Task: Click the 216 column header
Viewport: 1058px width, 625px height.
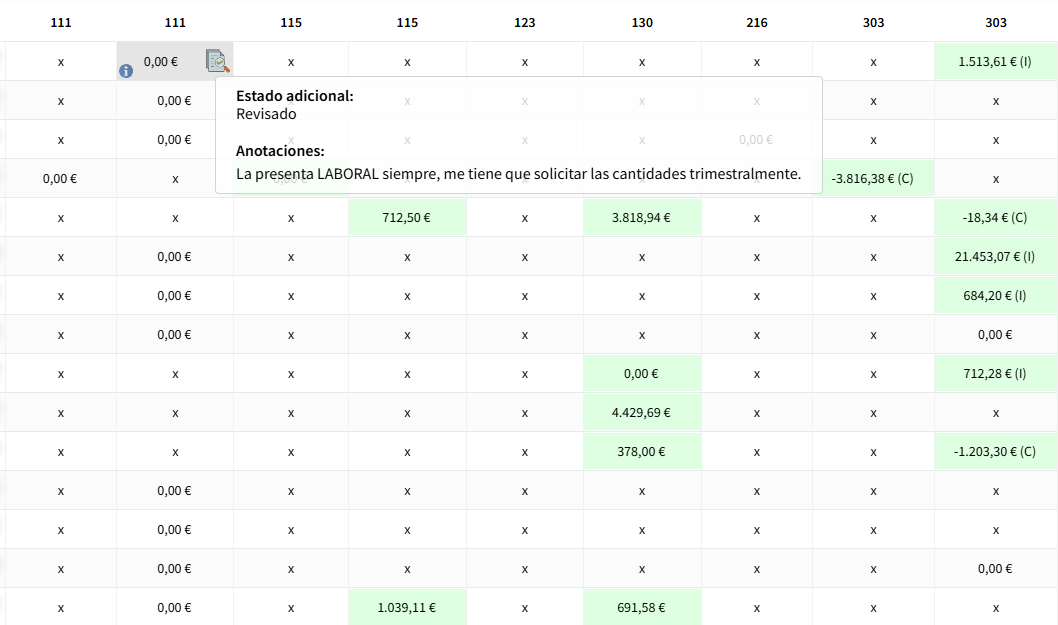Action: click(757, 22)
